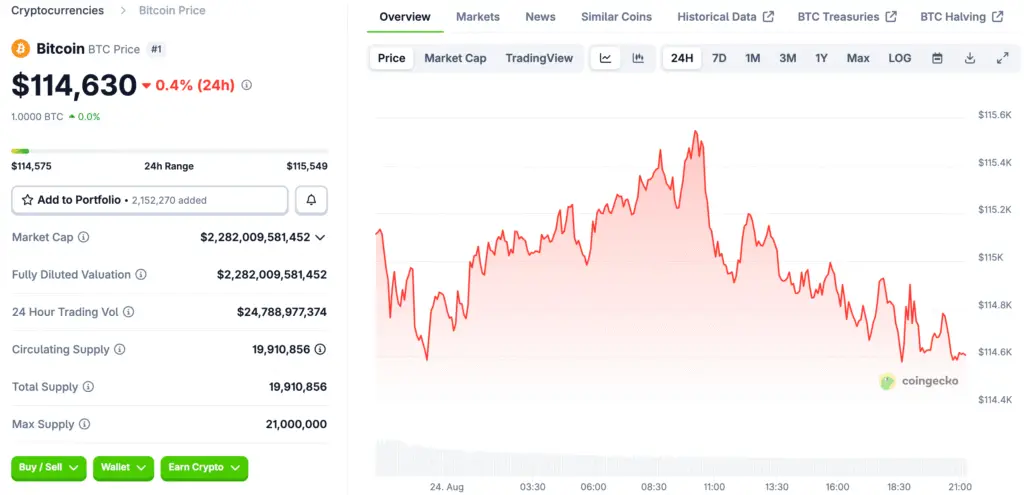This screenshot has height=495, width=1024.
Task: Select the 7D time range
Action: tap(719, 58)
